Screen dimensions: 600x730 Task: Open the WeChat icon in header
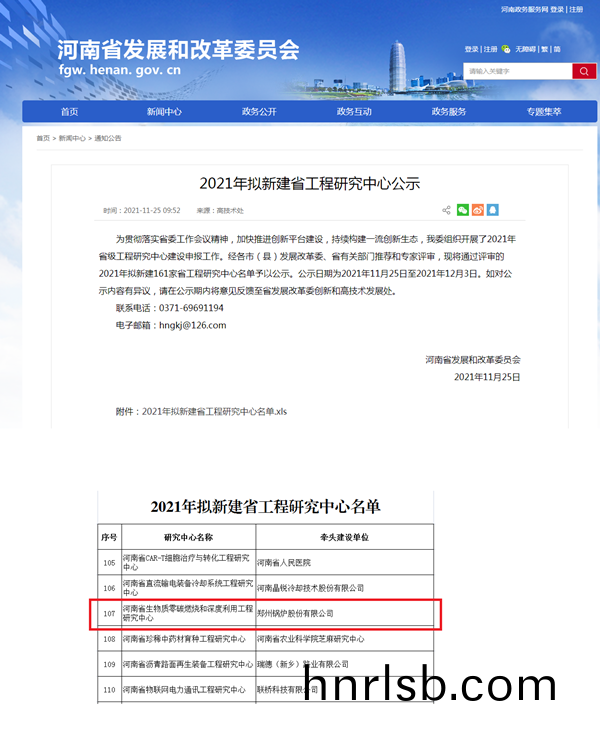[x=506, y=49]
